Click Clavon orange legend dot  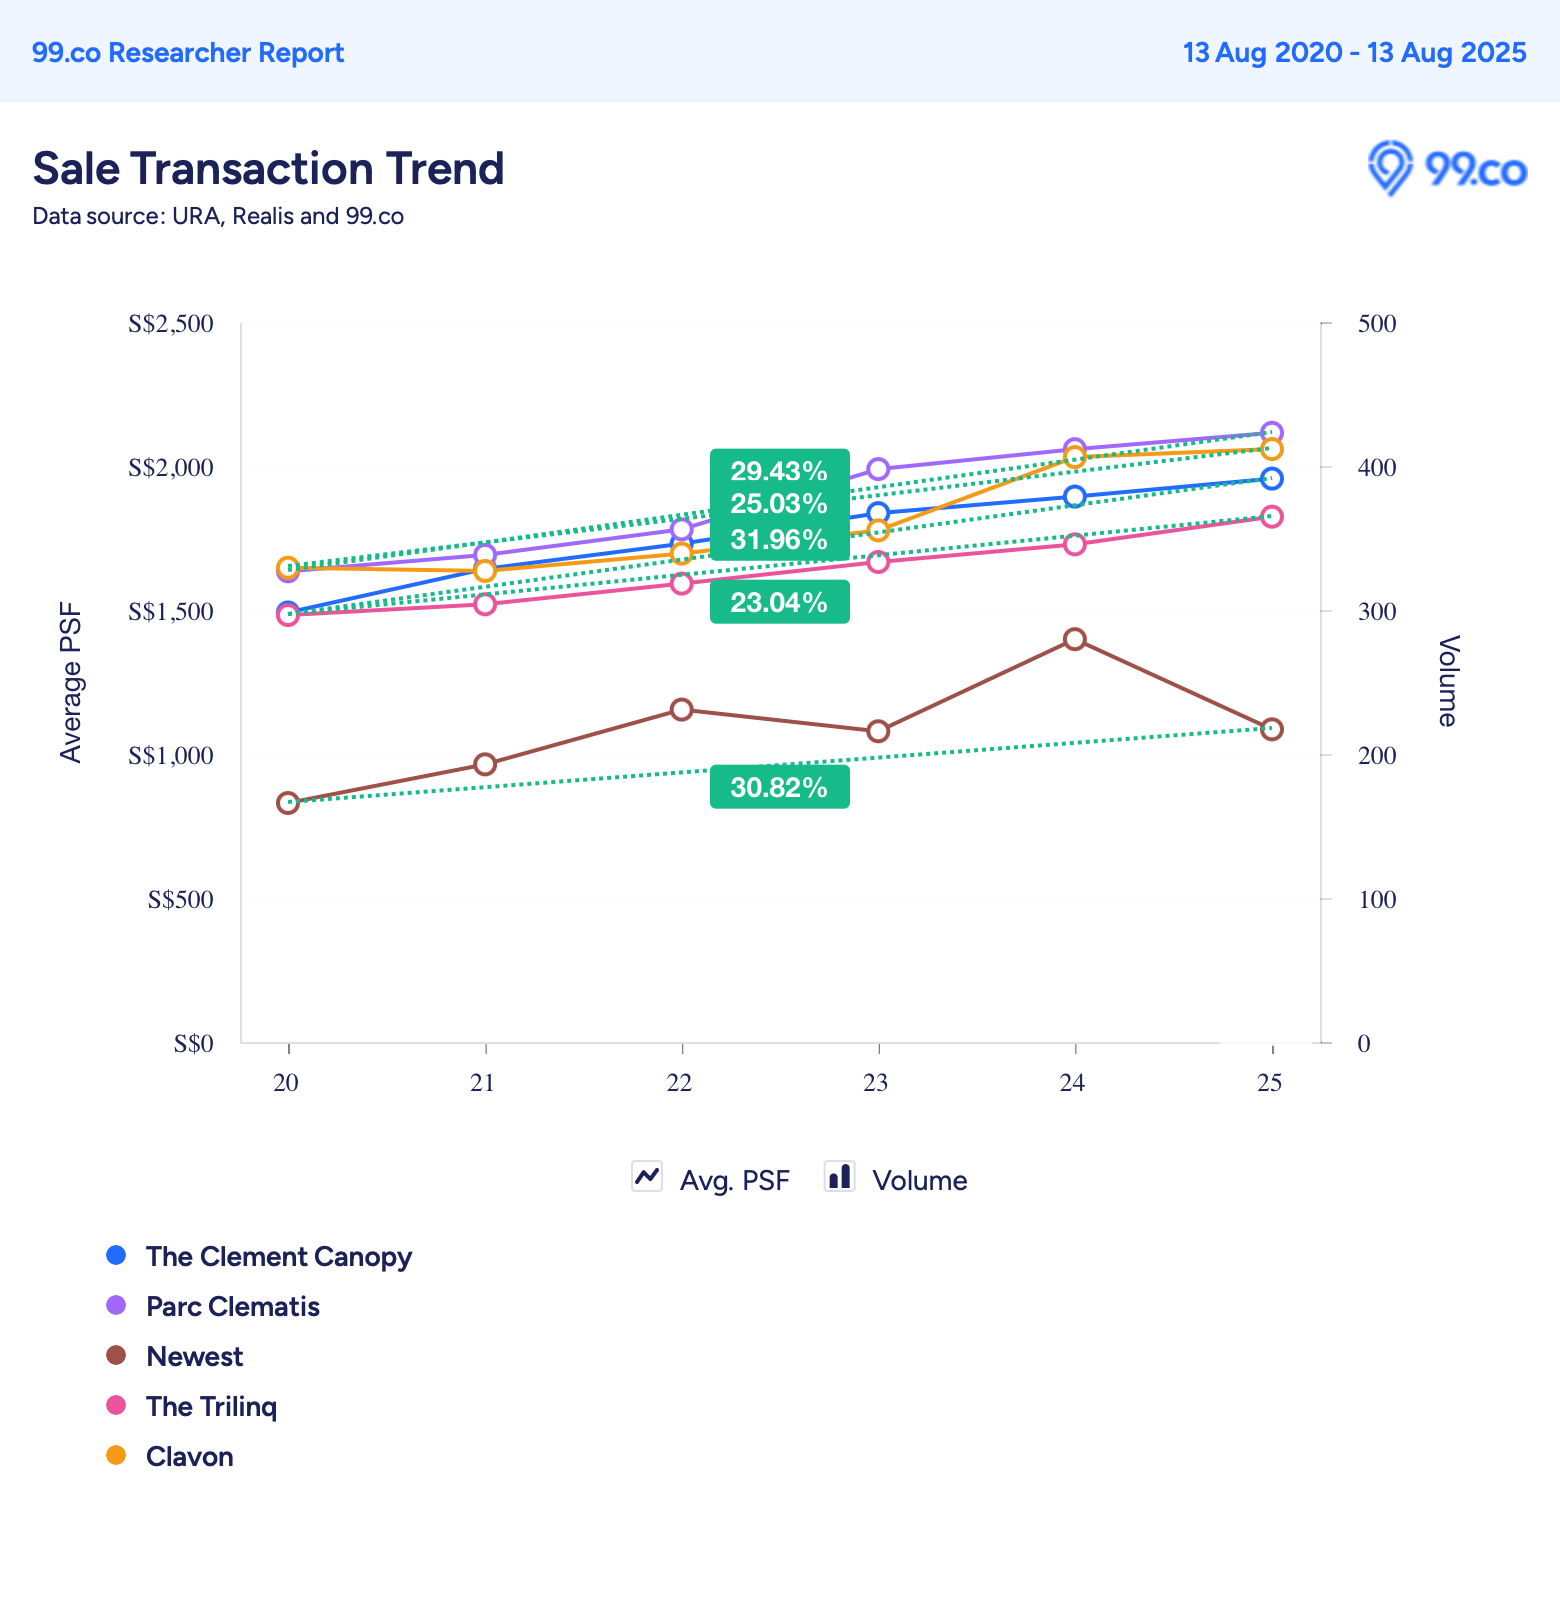click(x=116, y=1455)
